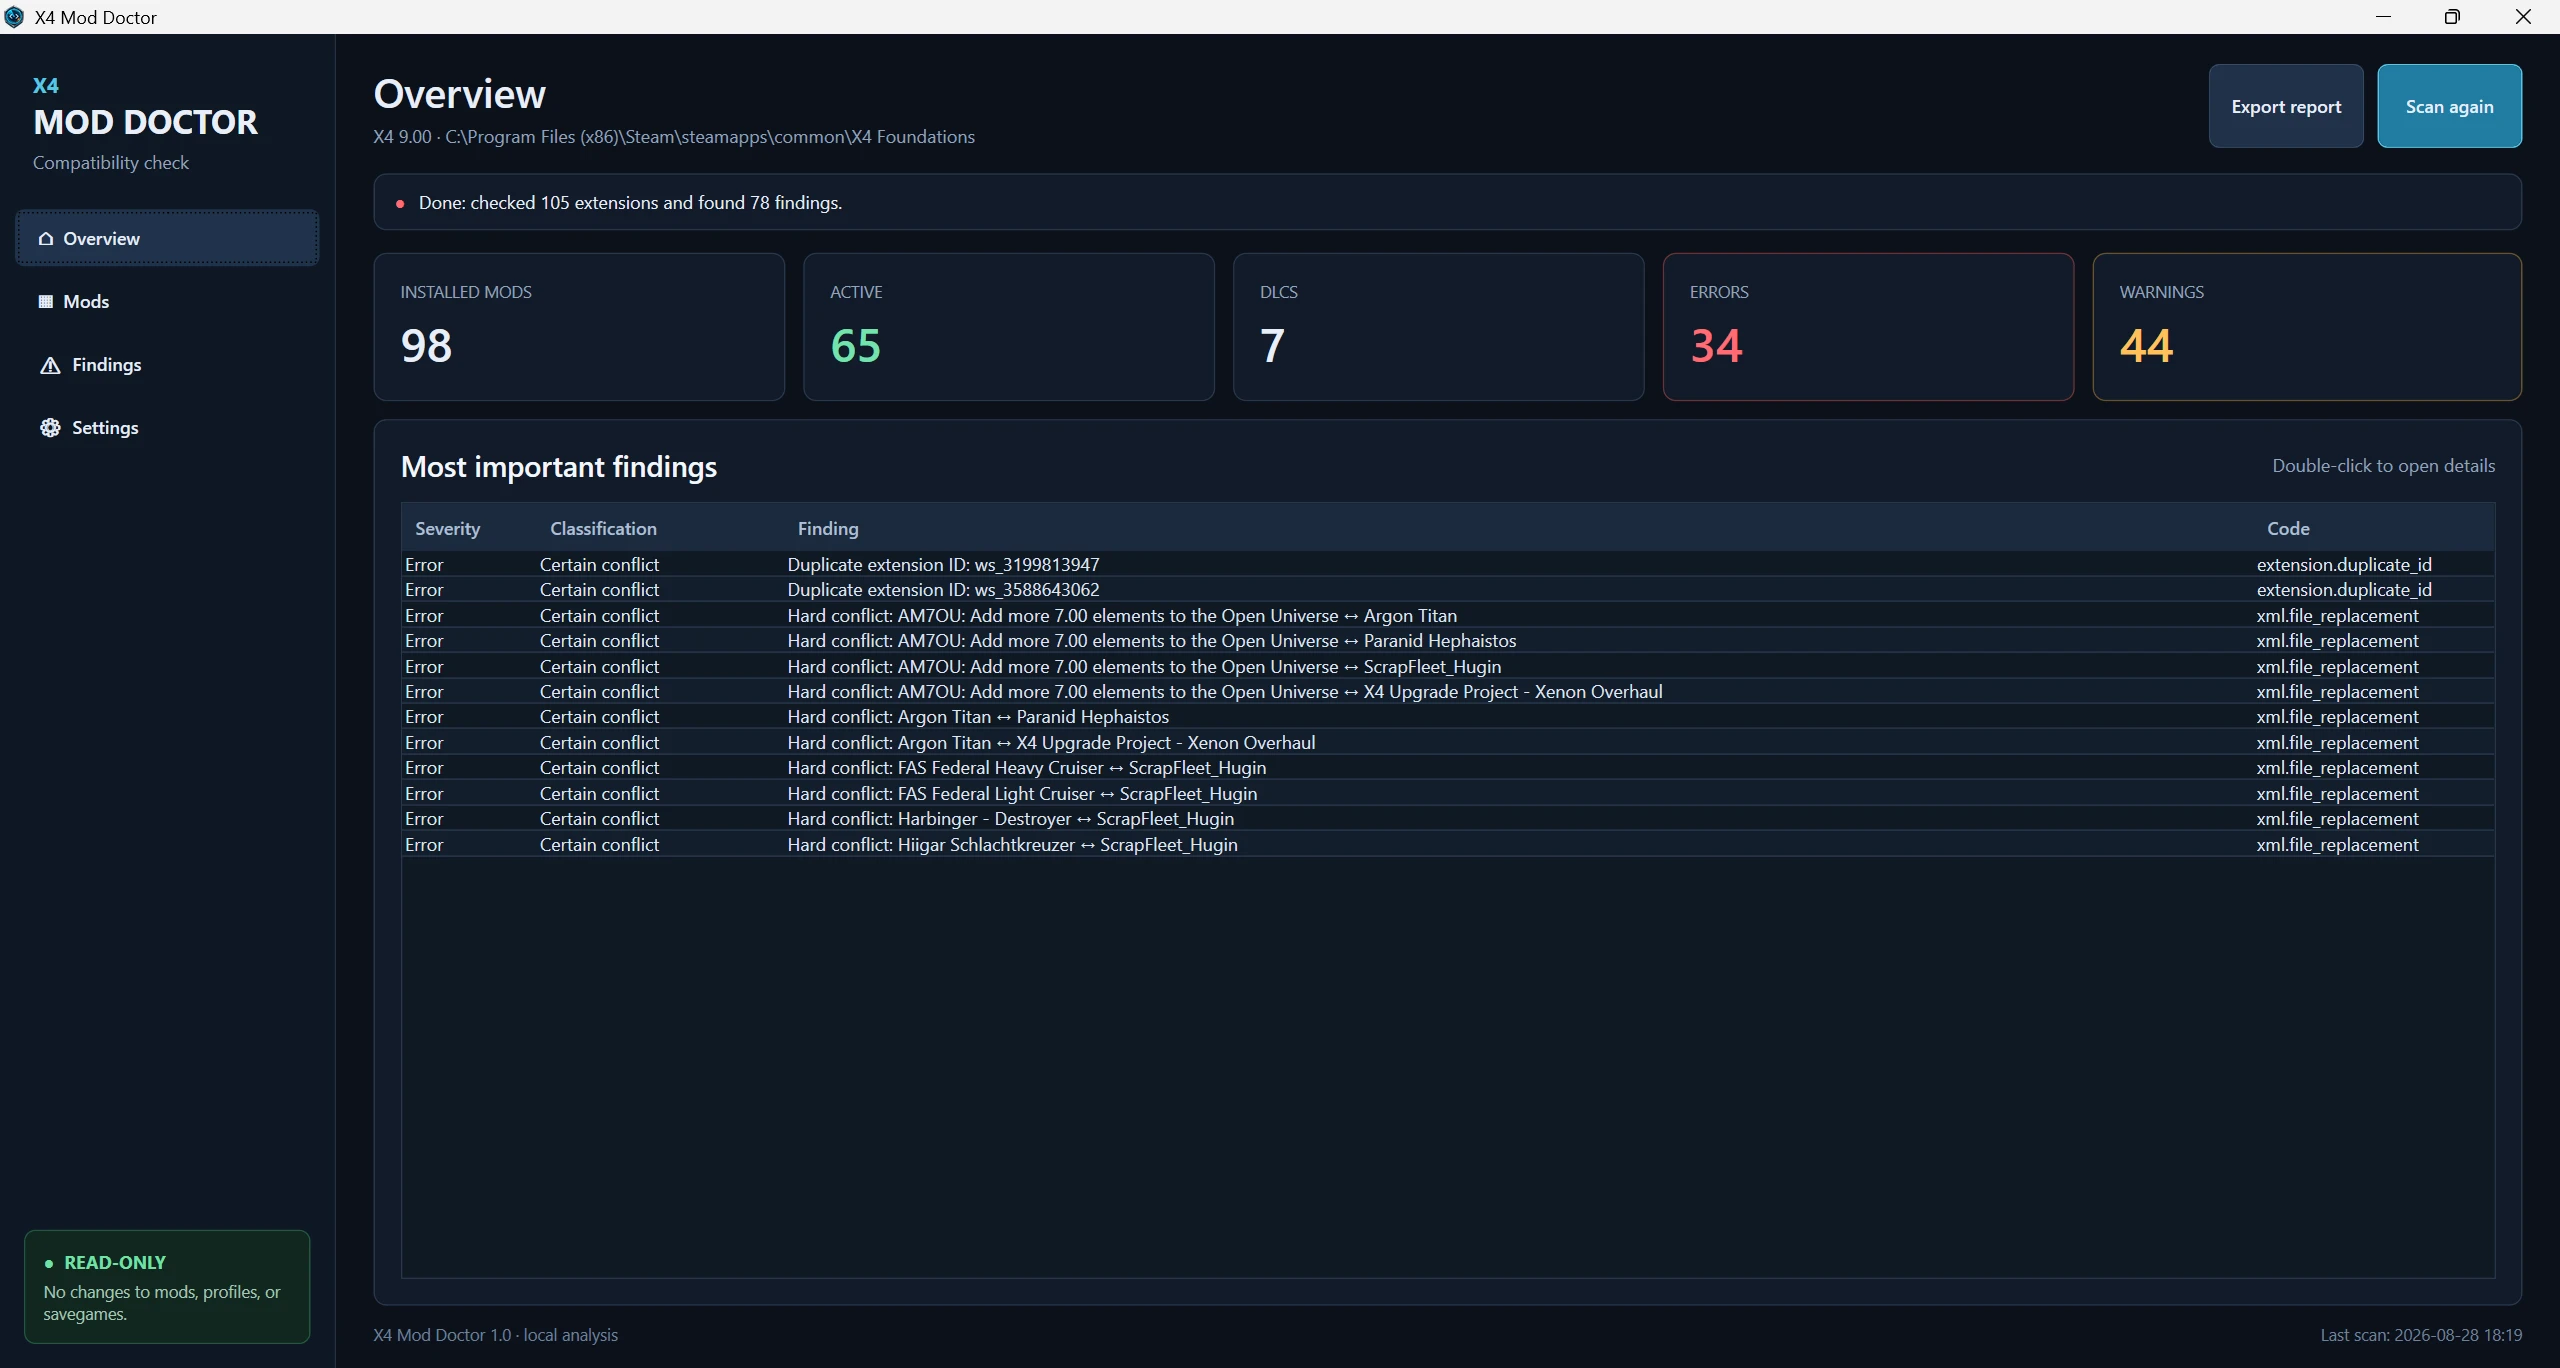Screen dimensions: 2560x1368
Task: Select the Argon Titan ↔ X4 Upgrade Project row
Action: pyautogui.click(x=1448, y=743)
